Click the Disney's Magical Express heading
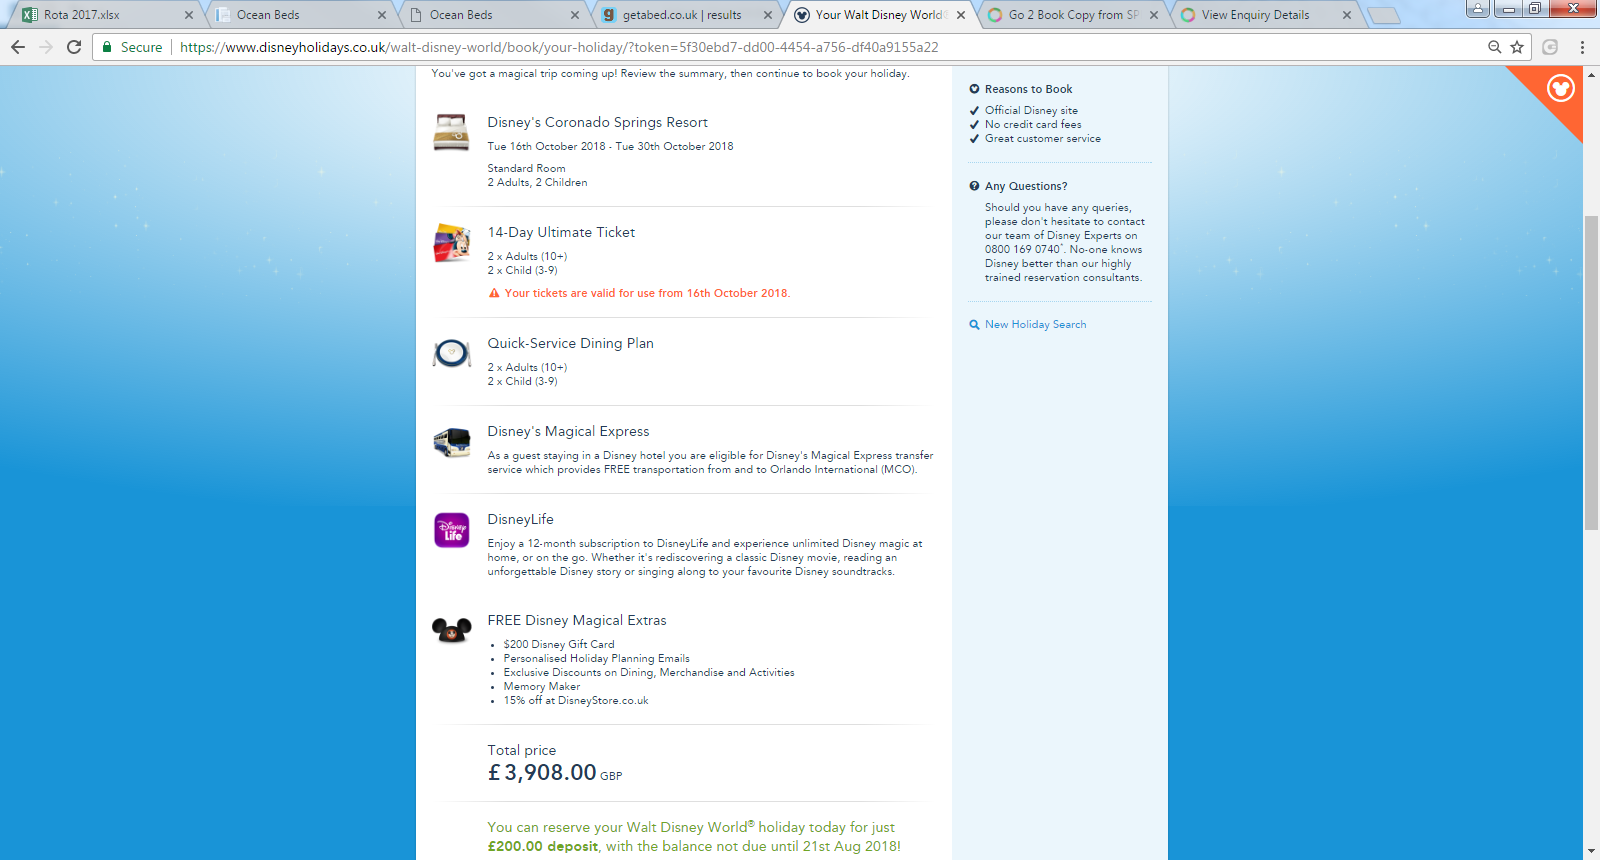 click(568, 431)
